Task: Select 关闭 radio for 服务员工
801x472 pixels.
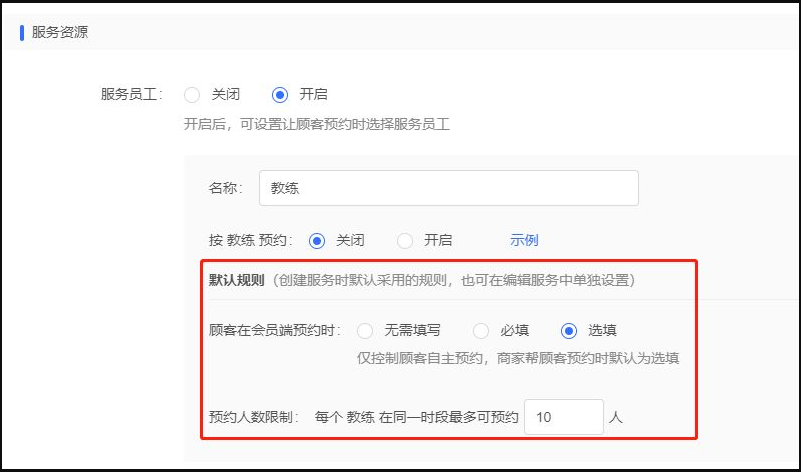Action: [x=192, y=95]
